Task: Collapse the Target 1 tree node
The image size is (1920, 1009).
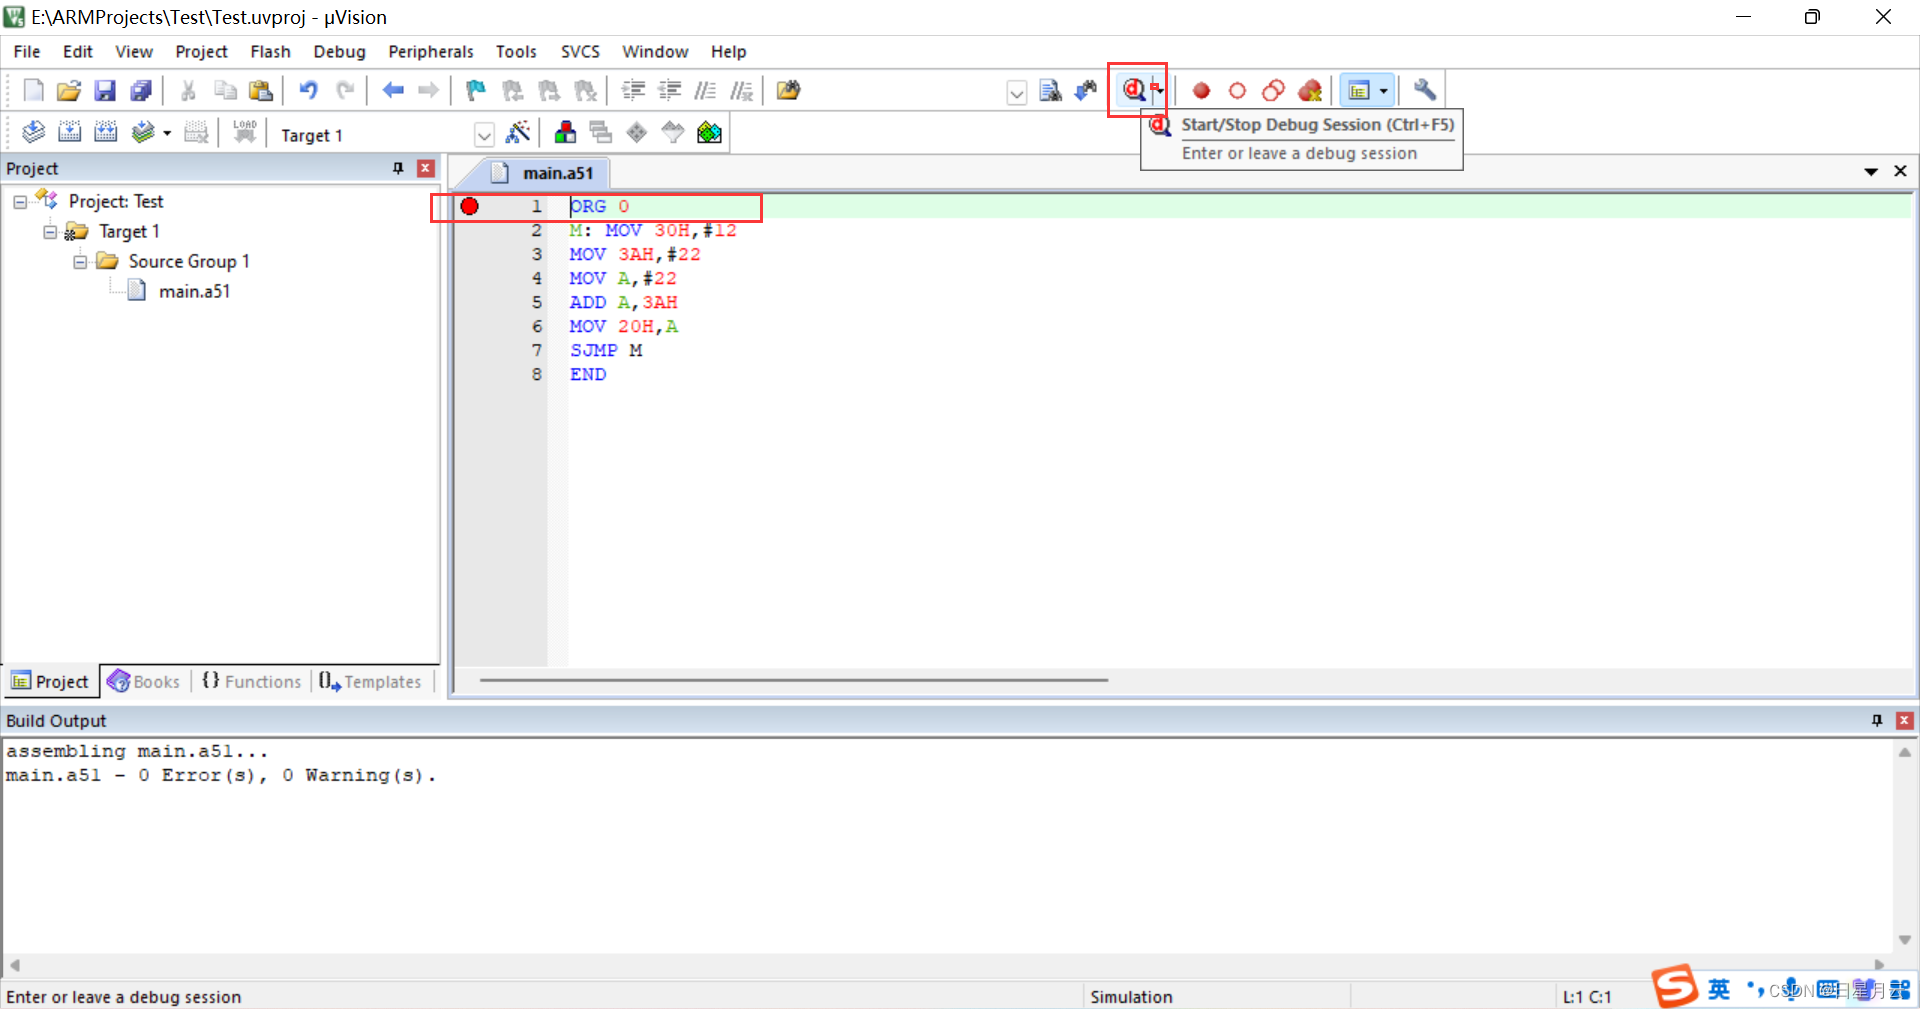Action: [x=50, y=232]
